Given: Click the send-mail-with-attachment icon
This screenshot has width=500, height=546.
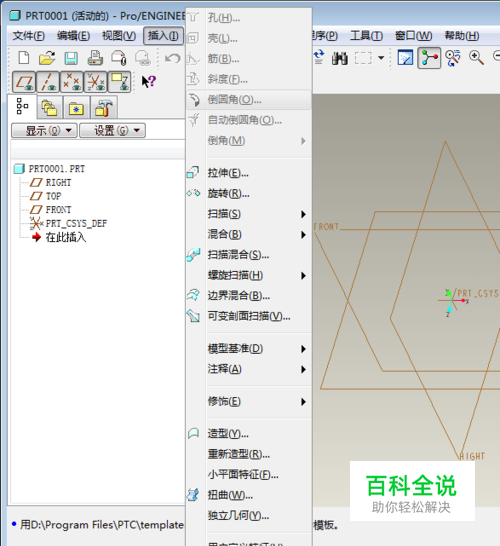Looking at the screenshot, I should click(x=119, y=58).
